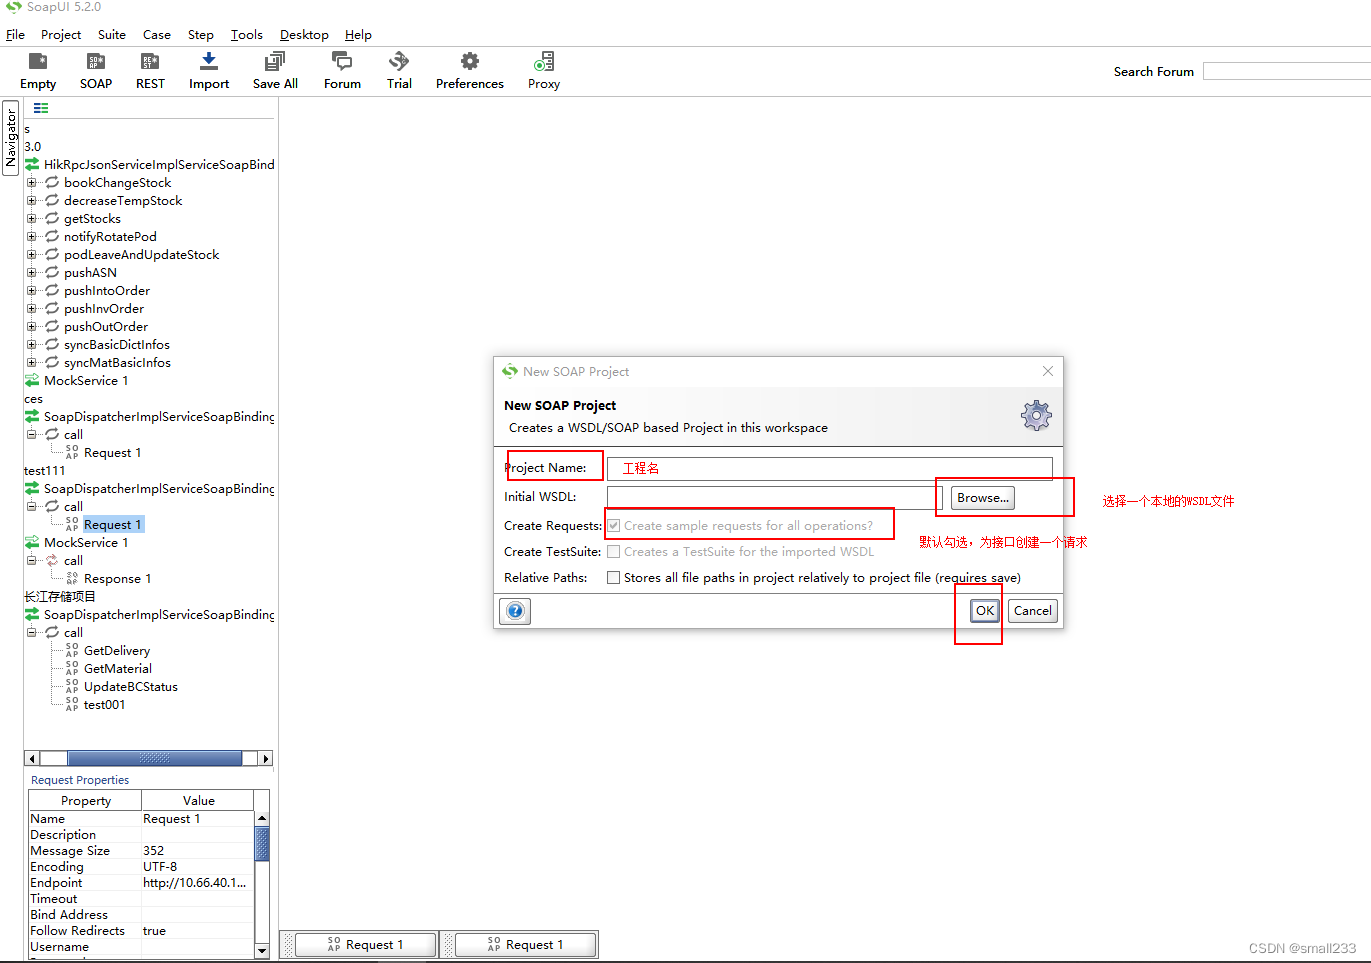Click the Follow Redirects value true
This screenshot has width=1371, height=963.
[197, 930]
